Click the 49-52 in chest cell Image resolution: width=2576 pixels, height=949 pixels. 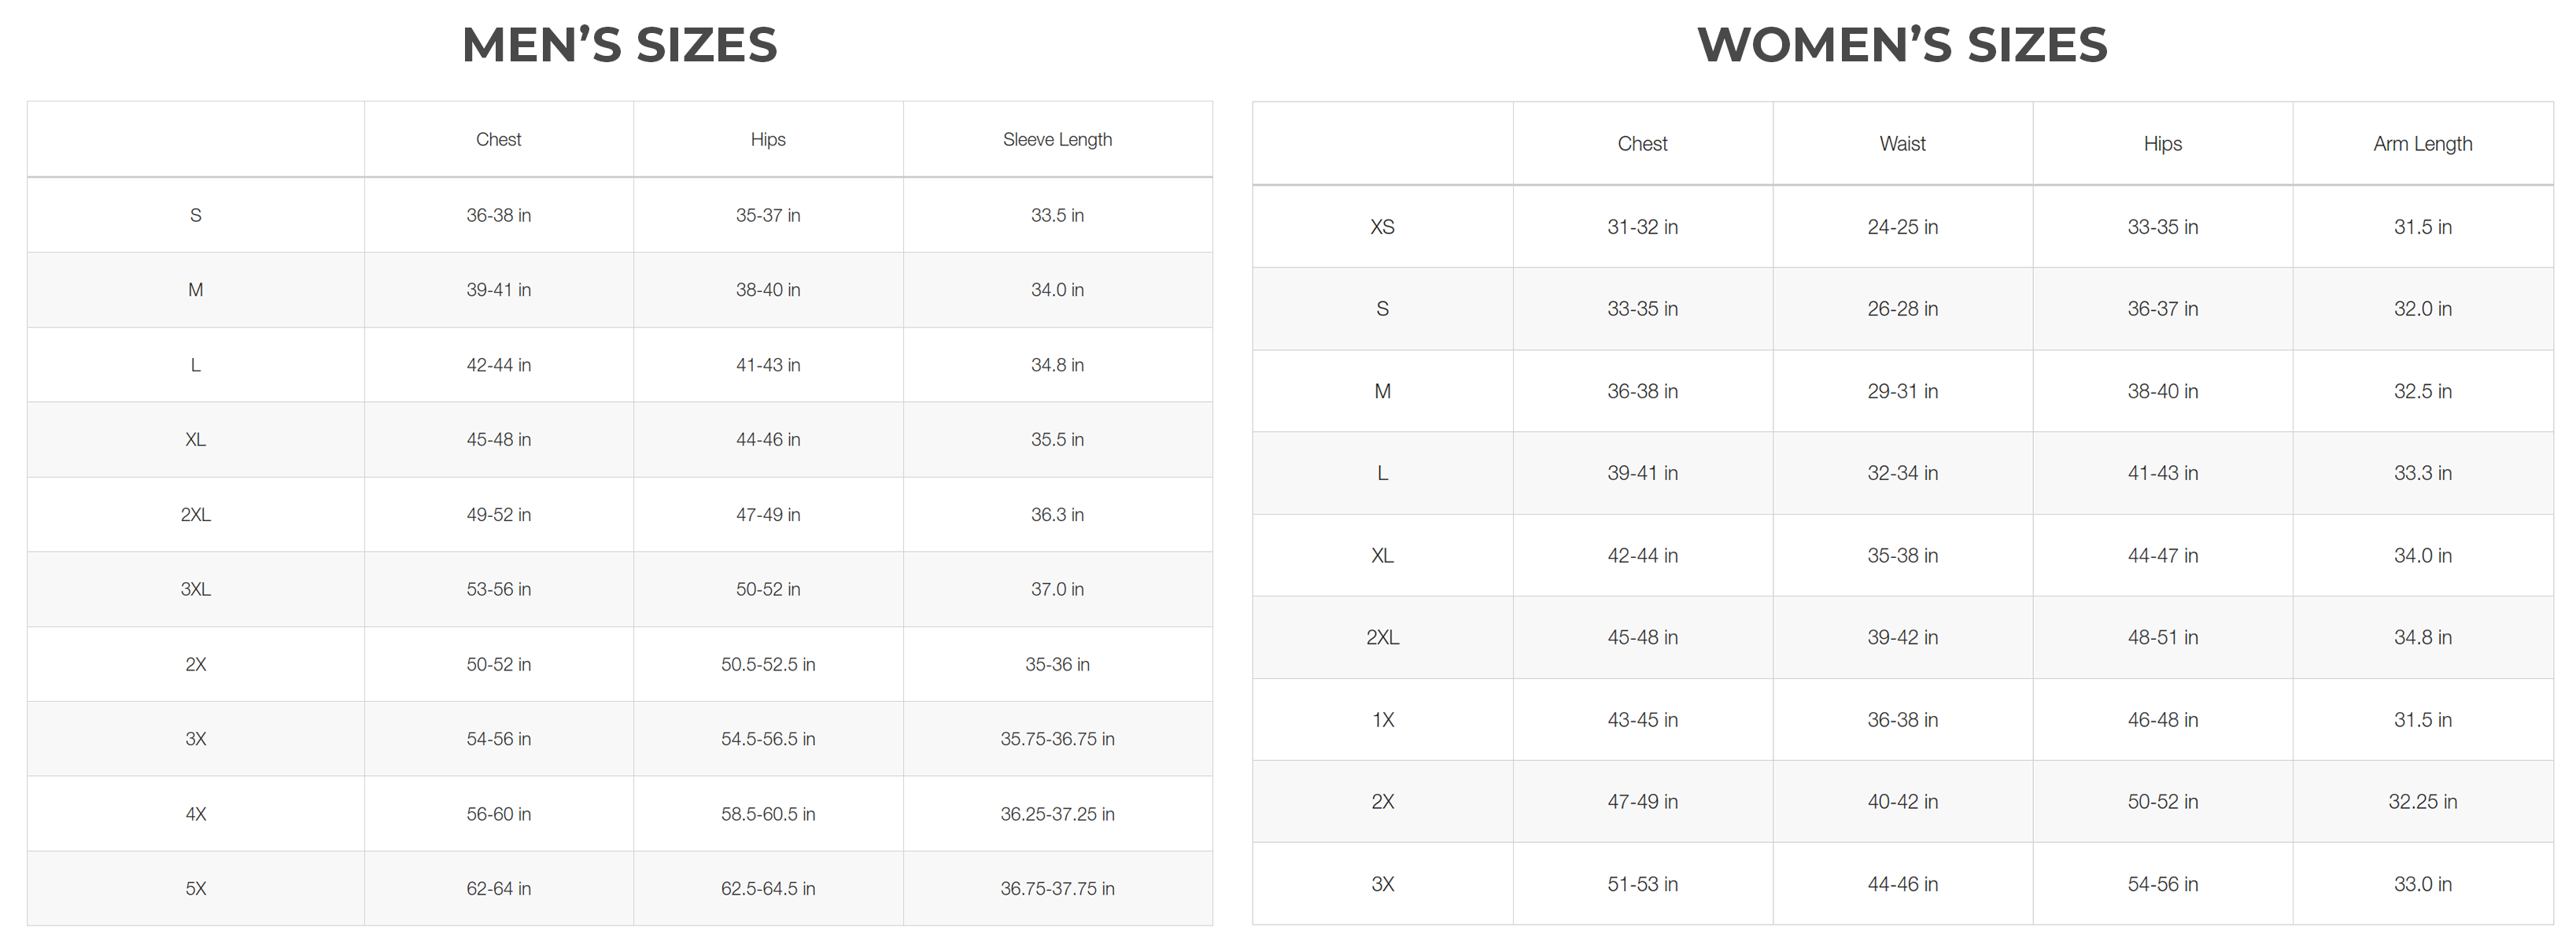pos(498,515)
